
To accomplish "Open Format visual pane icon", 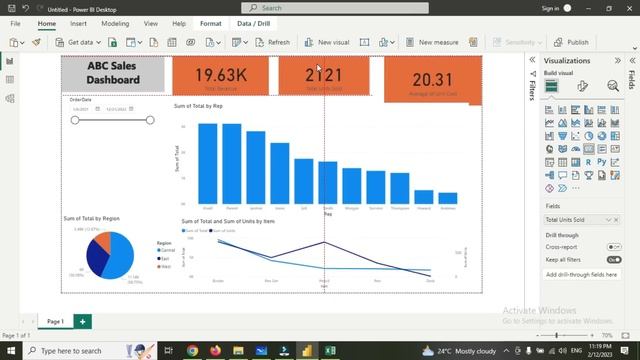I will [582, 86].
